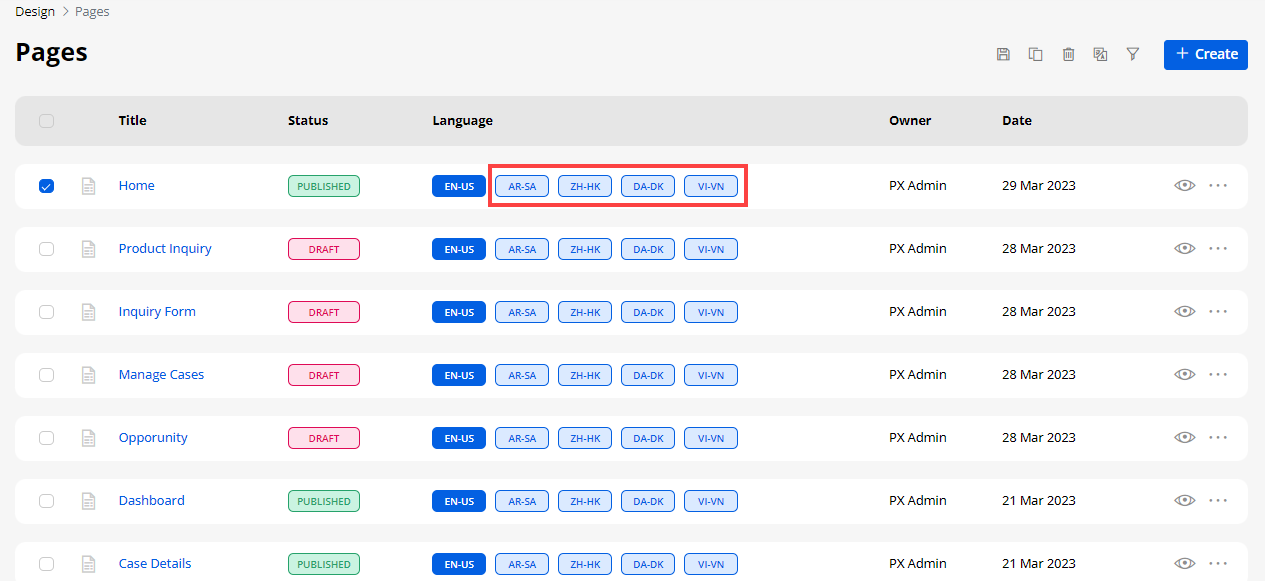Select AR-SA language tag on Home row

(x=522, y=186)
